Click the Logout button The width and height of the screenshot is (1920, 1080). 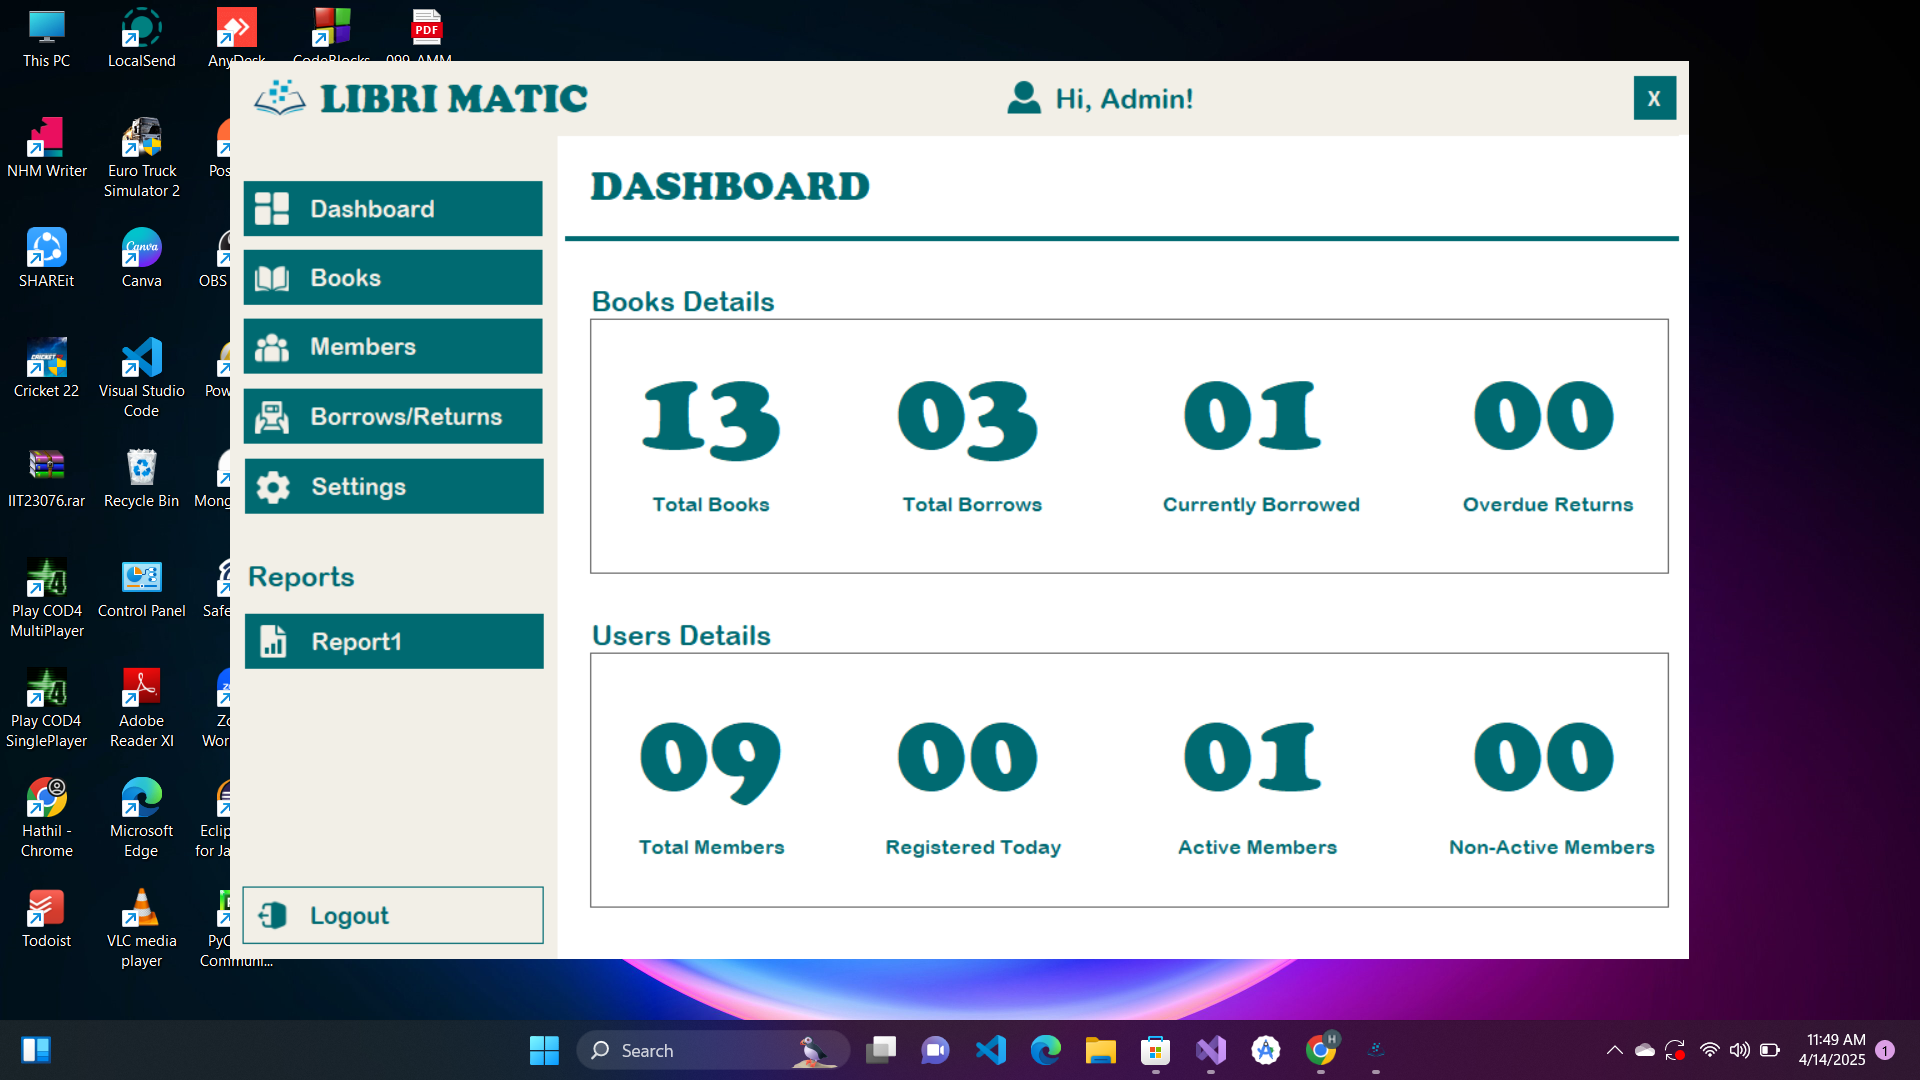point(393,915)
